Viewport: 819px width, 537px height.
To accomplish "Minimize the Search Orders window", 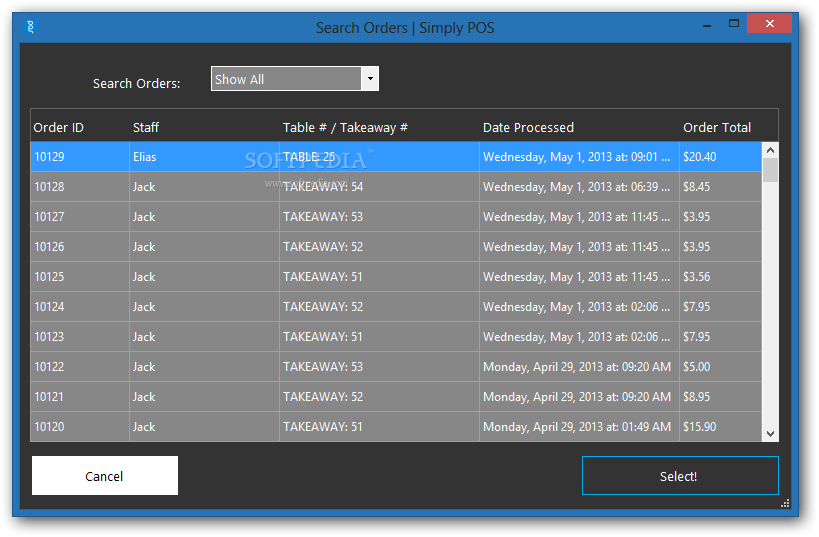I will tap(707, 24).
